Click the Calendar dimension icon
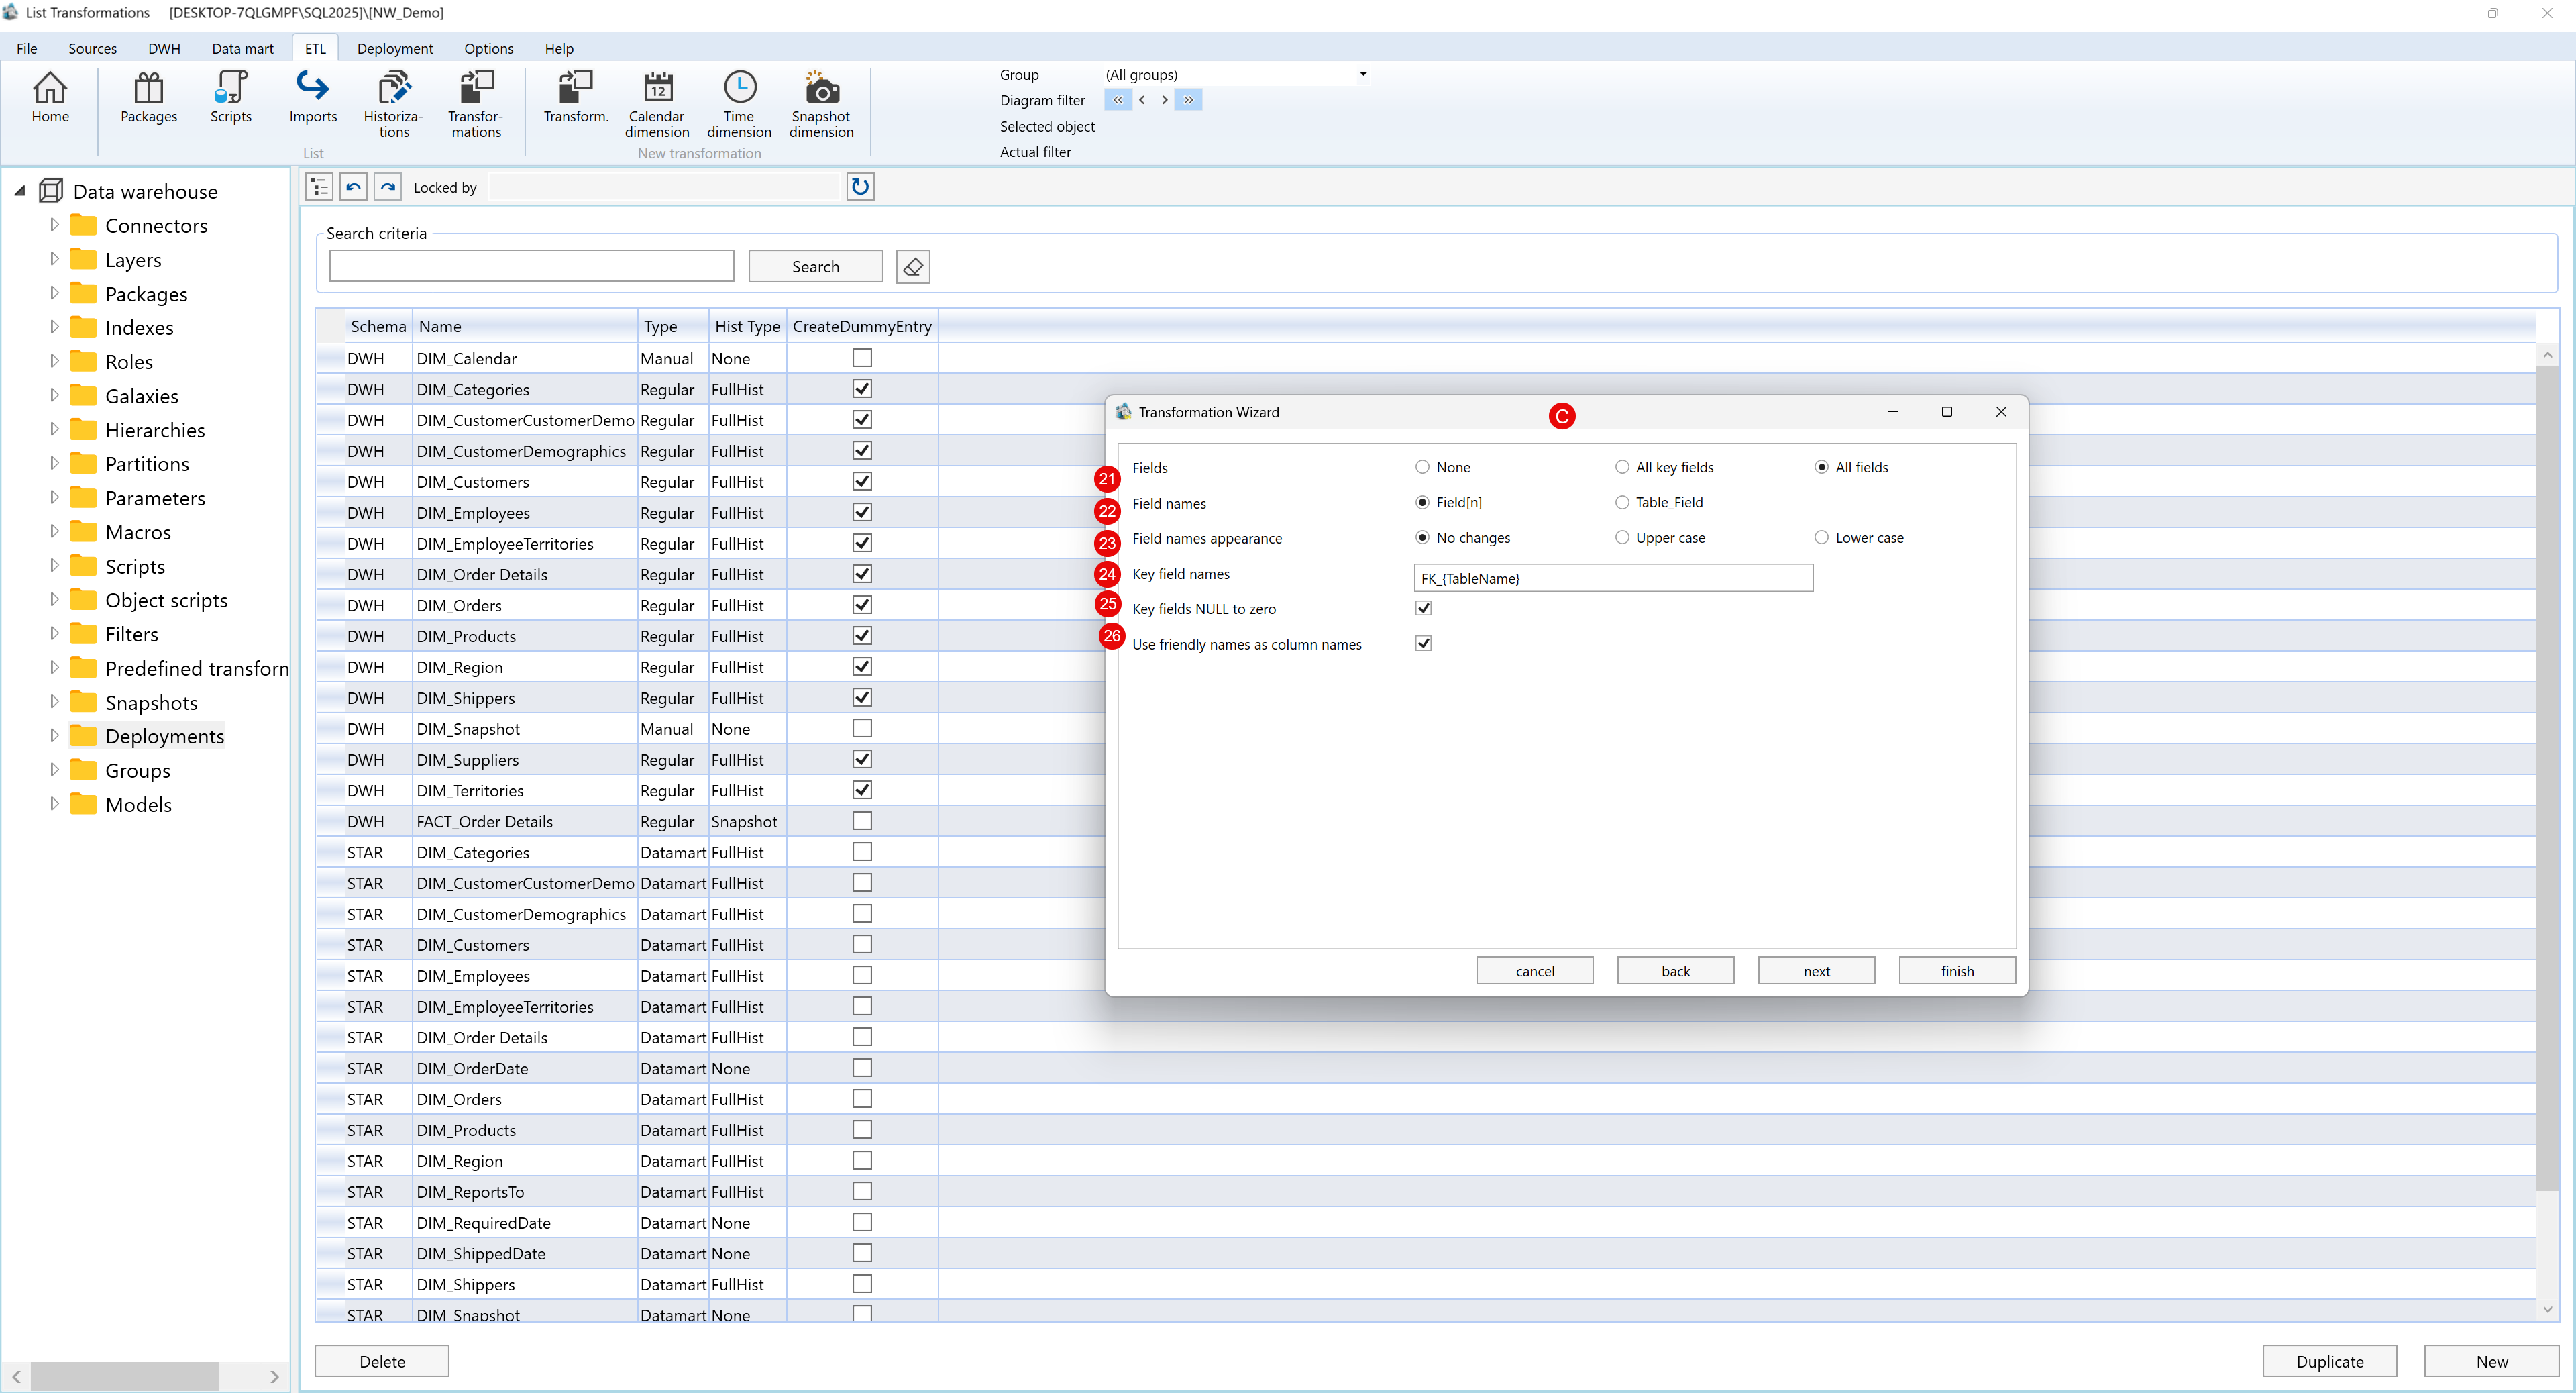 (657, 89)
